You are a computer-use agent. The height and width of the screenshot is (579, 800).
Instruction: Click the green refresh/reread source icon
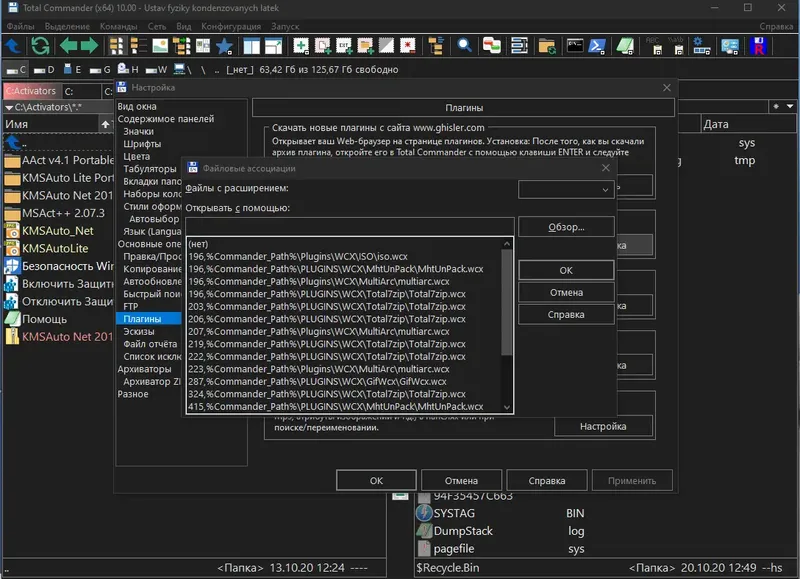click(40, 46)
